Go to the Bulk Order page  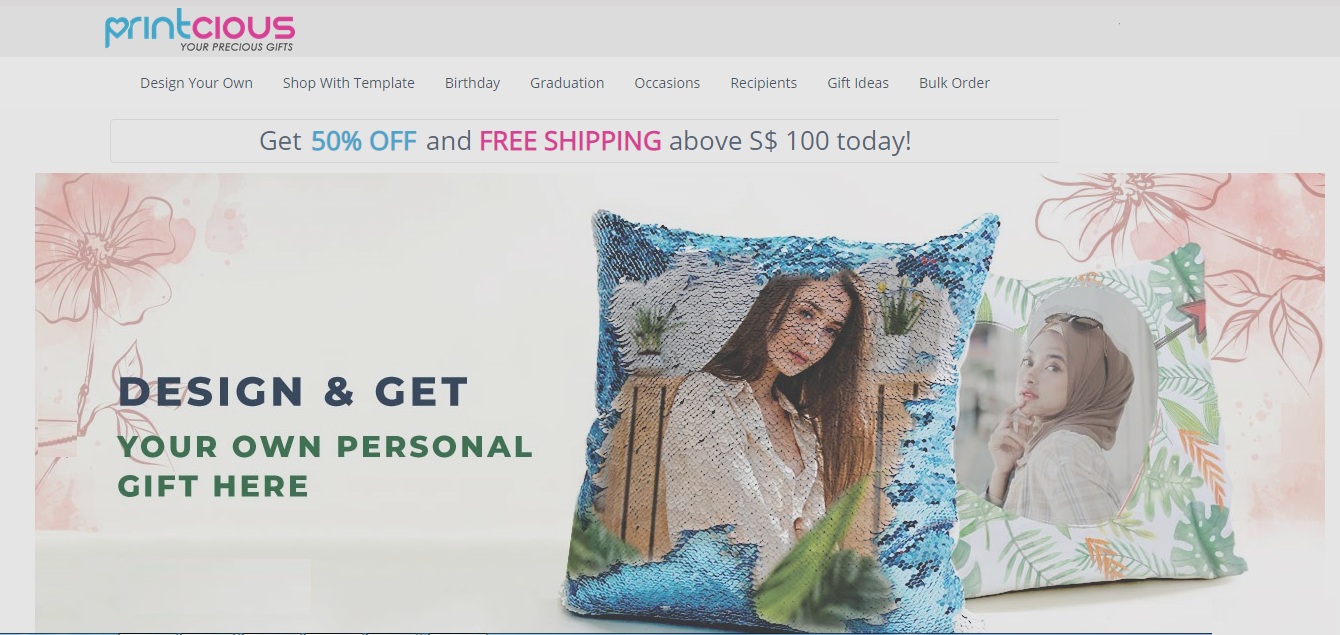[x=954, y=83]
